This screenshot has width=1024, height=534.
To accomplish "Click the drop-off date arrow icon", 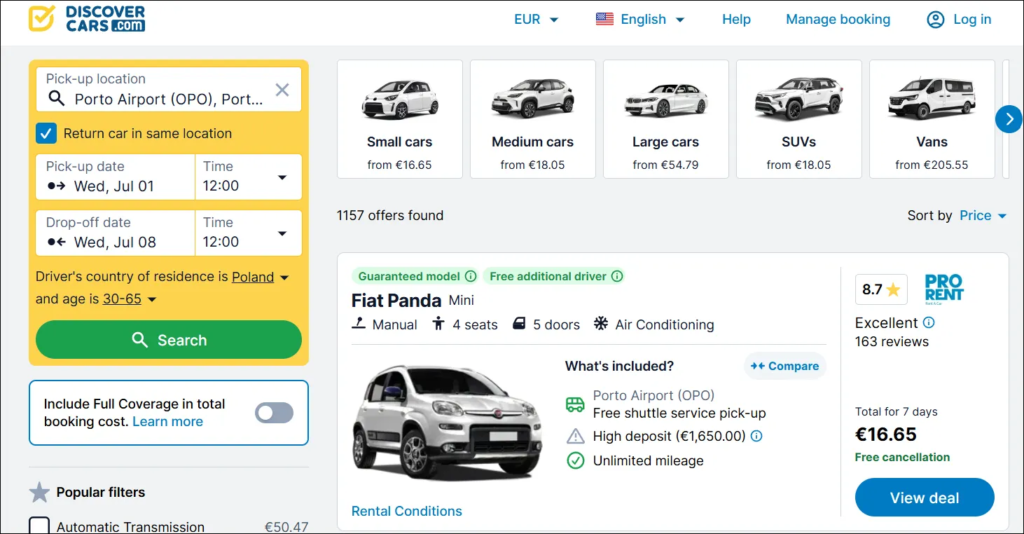I will (x=57, y=242).
